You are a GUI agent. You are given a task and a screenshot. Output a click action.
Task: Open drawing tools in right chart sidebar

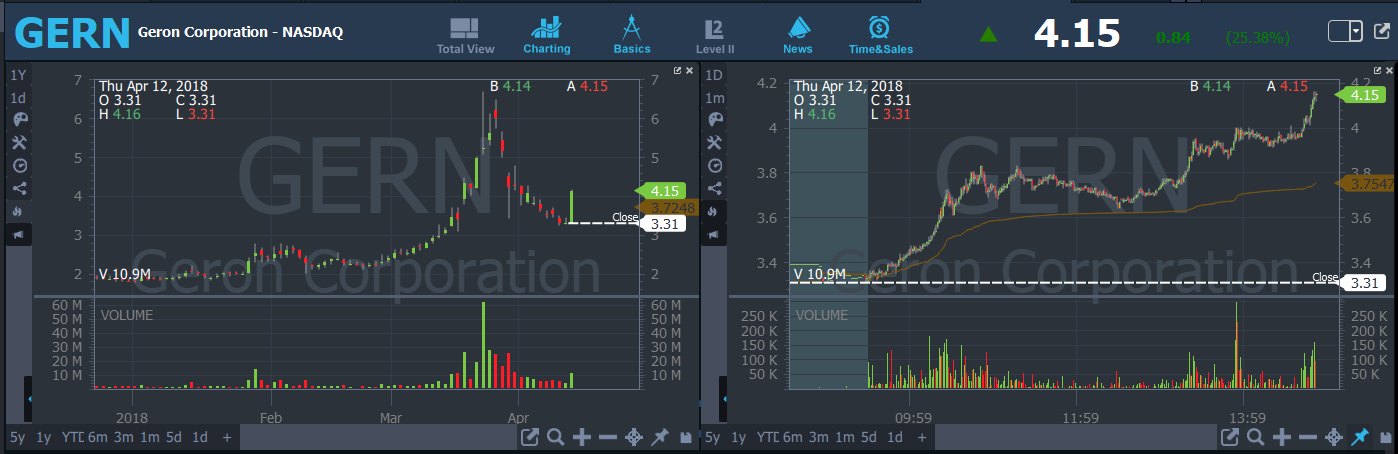coord(714,142)
